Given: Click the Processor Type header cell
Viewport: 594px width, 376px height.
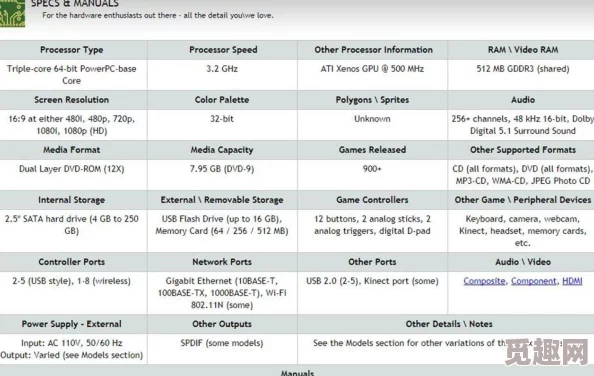Looking at the screenshot, I should pos(72,50).
